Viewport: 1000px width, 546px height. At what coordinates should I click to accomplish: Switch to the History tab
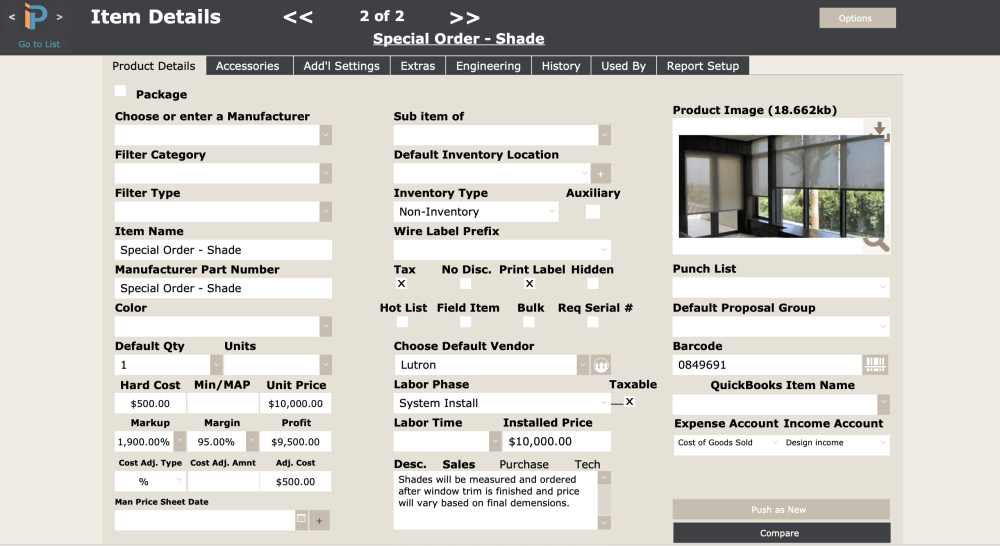click(x=561, y=66)
